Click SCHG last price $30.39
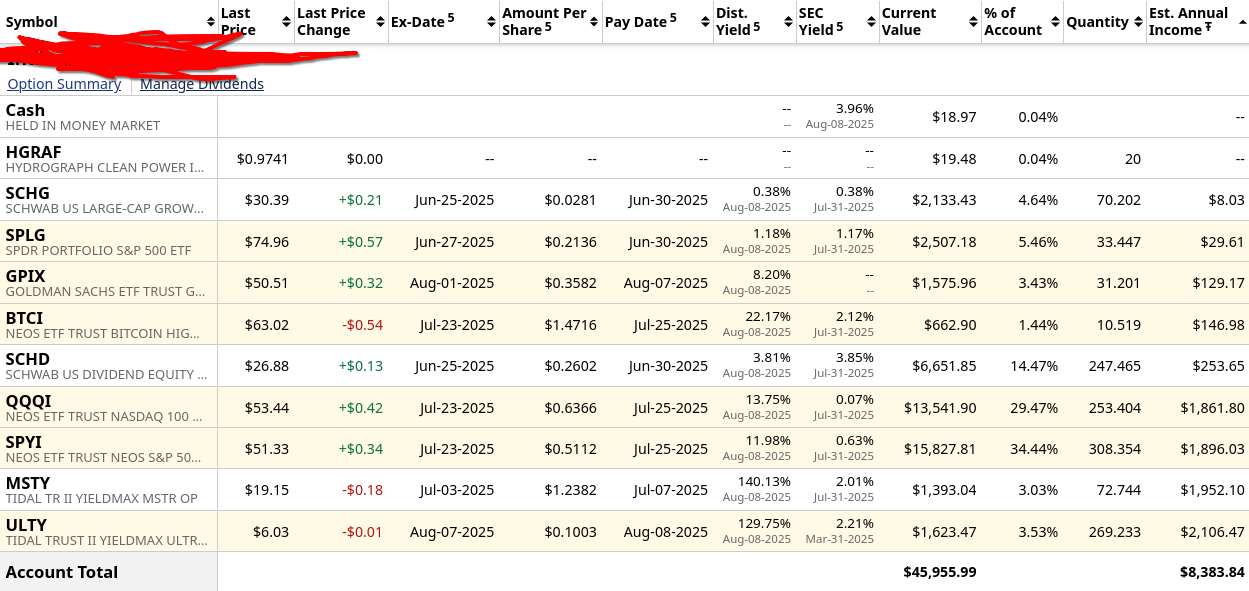 click(267, 200)
